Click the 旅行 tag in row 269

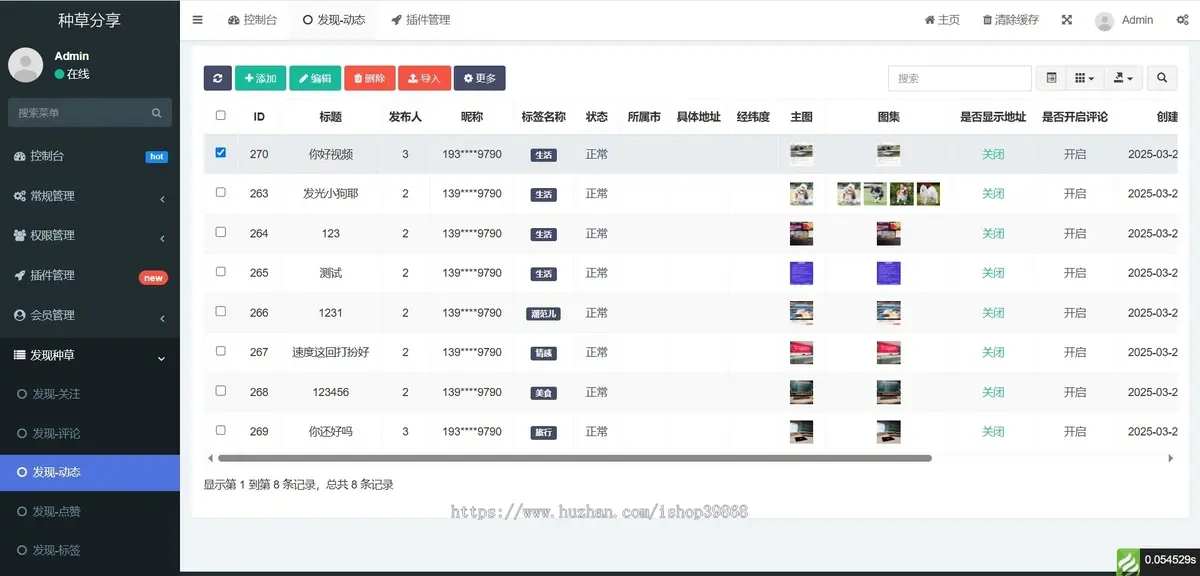[x=543, y=433]
